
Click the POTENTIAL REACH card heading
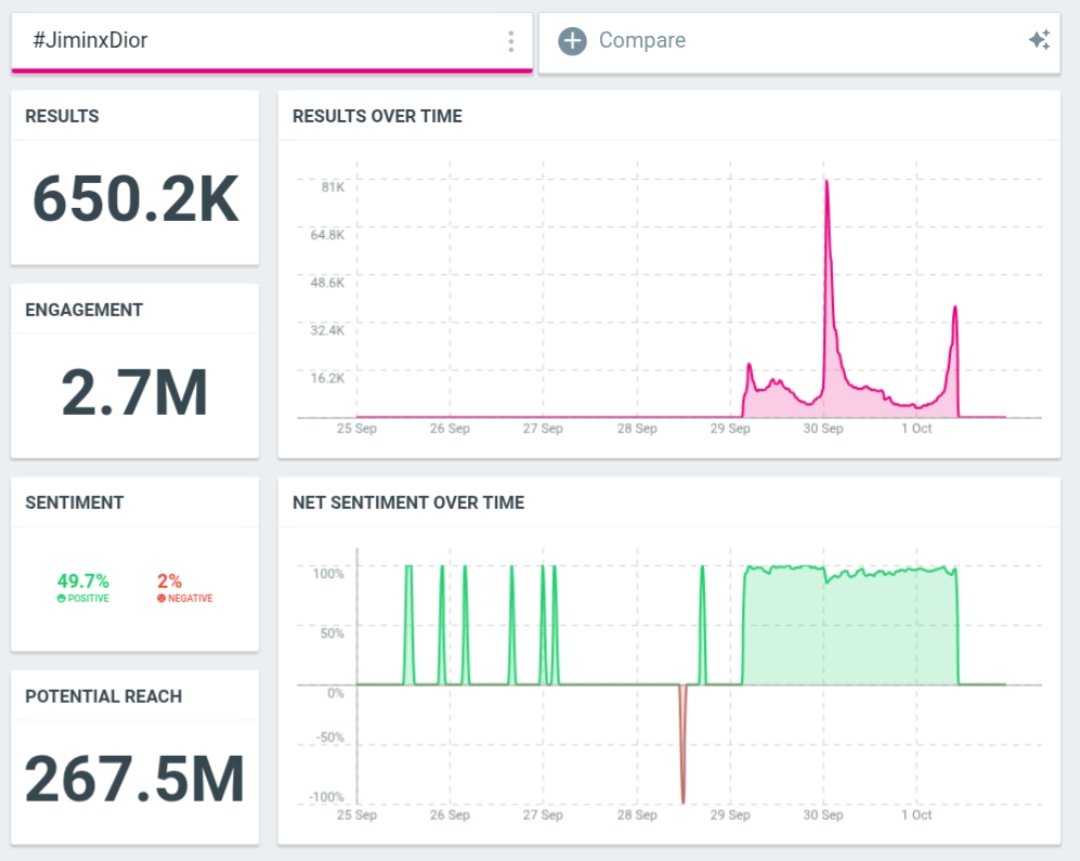(x=103, y=696)
